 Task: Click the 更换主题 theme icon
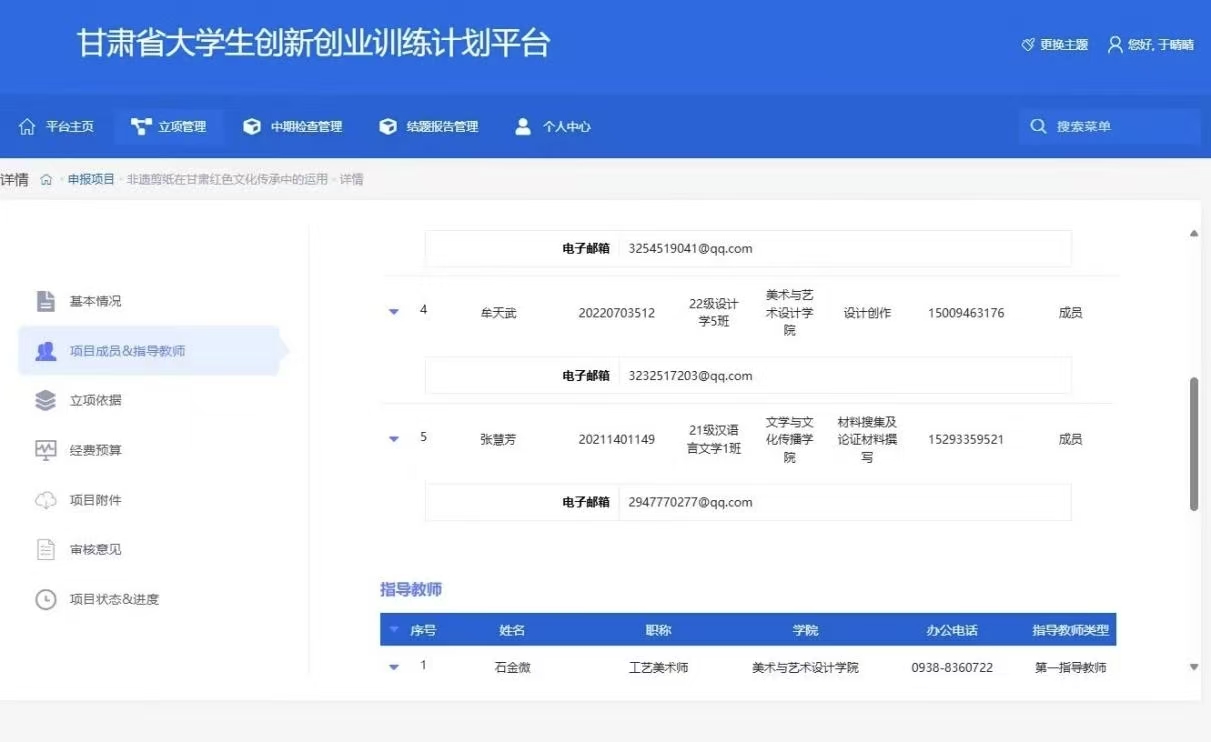[1028, 45]
